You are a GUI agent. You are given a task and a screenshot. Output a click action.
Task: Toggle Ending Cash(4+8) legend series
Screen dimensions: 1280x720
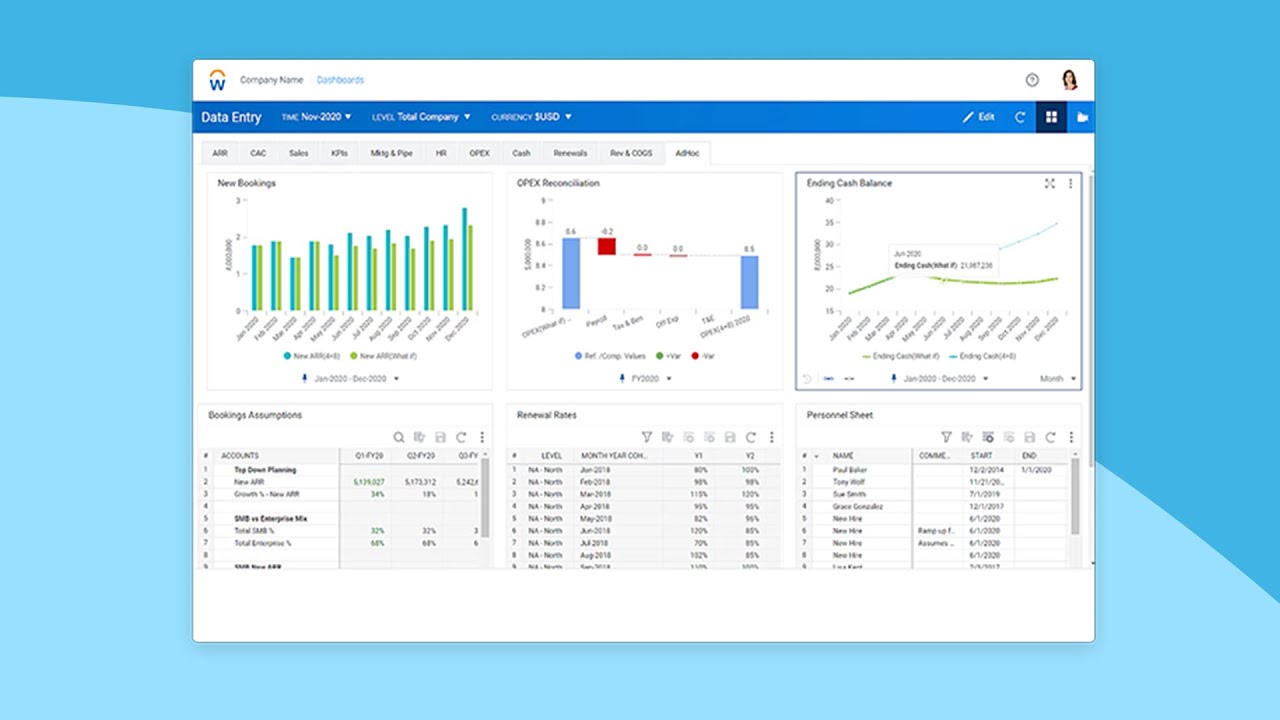pyautogui.click(x=982, y=356)
